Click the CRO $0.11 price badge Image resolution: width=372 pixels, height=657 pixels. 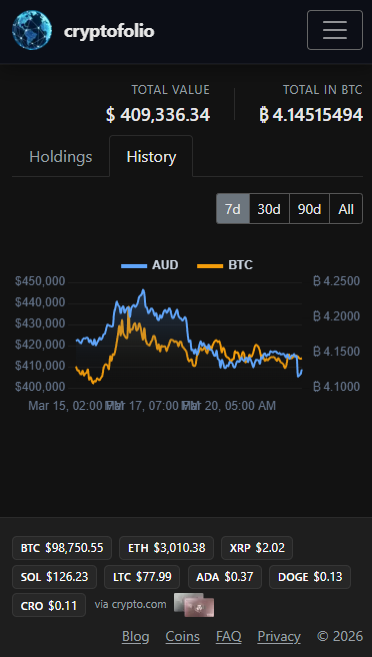[49, 605]
